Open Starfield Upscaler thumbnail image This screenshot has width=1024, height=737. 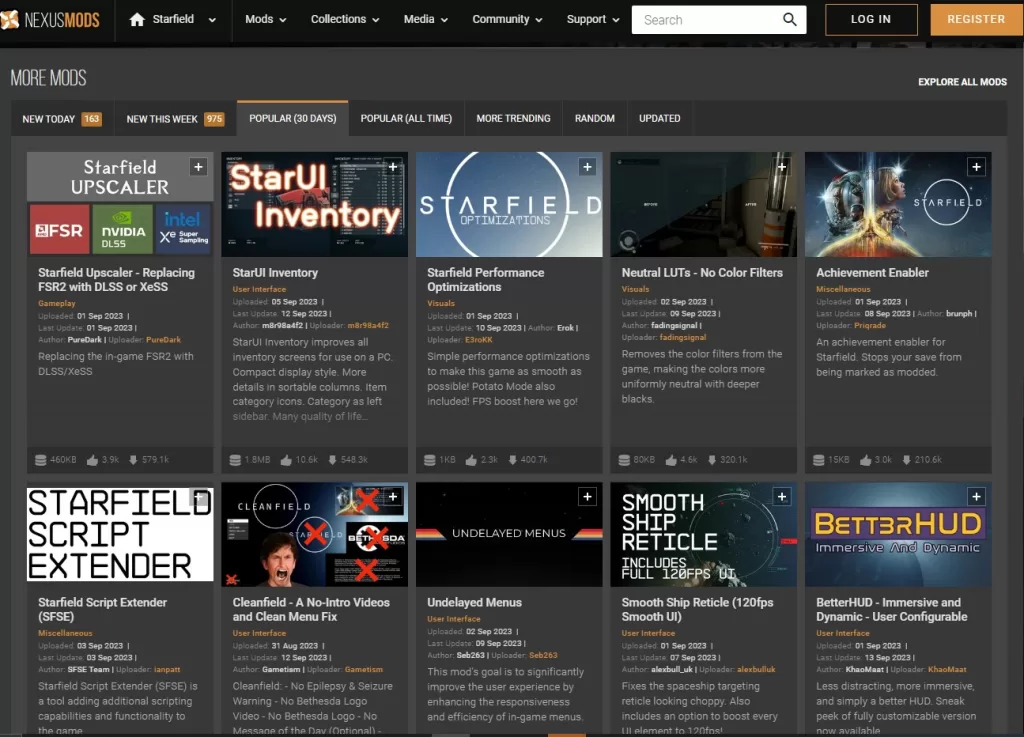(120, 204)
